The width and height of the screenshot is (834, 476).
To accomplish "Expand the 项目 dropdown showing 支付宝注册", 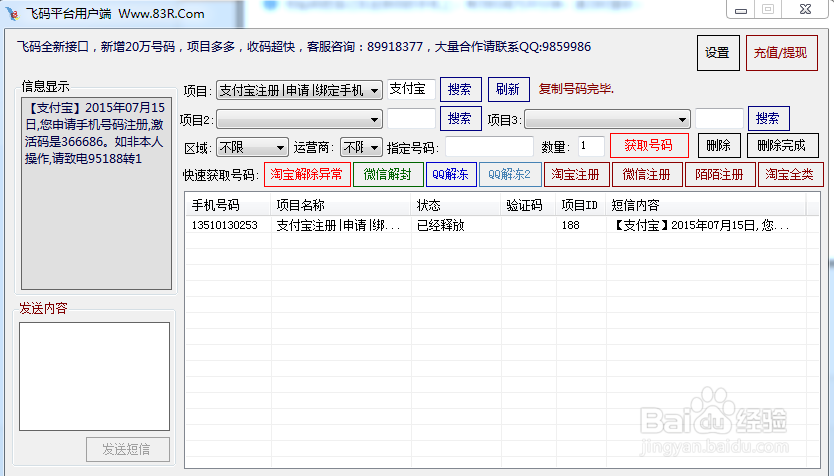I will pos(299,90).
